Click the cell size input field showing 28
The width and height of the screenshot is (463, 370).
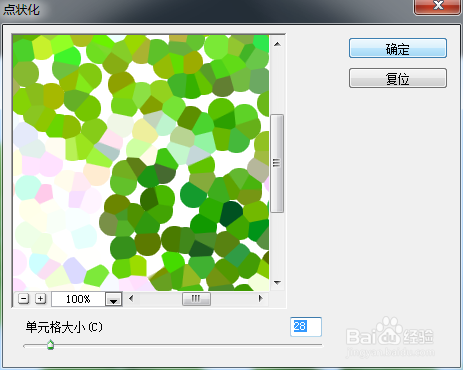(306, 327)
